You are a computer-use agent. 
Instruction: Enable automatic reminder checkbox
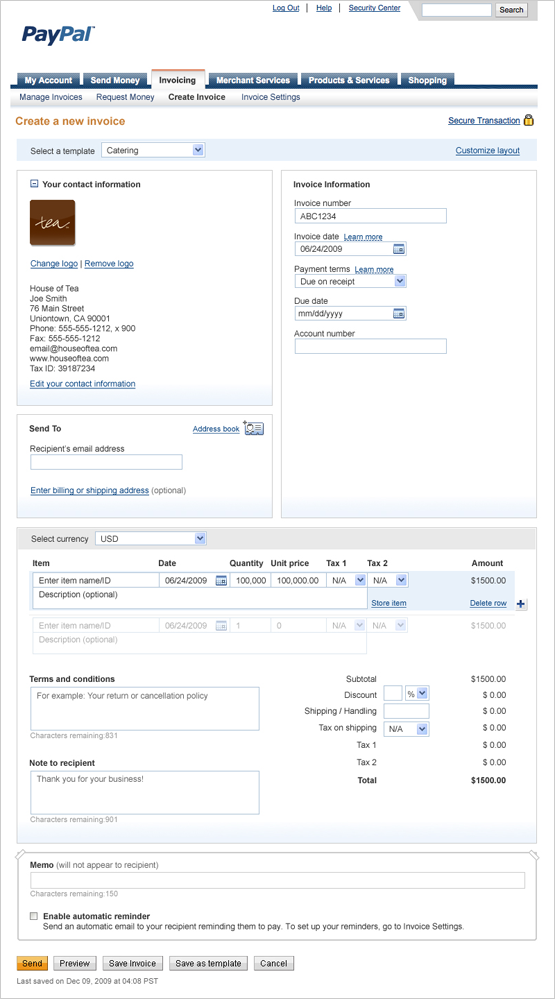[x=34, y=916]
